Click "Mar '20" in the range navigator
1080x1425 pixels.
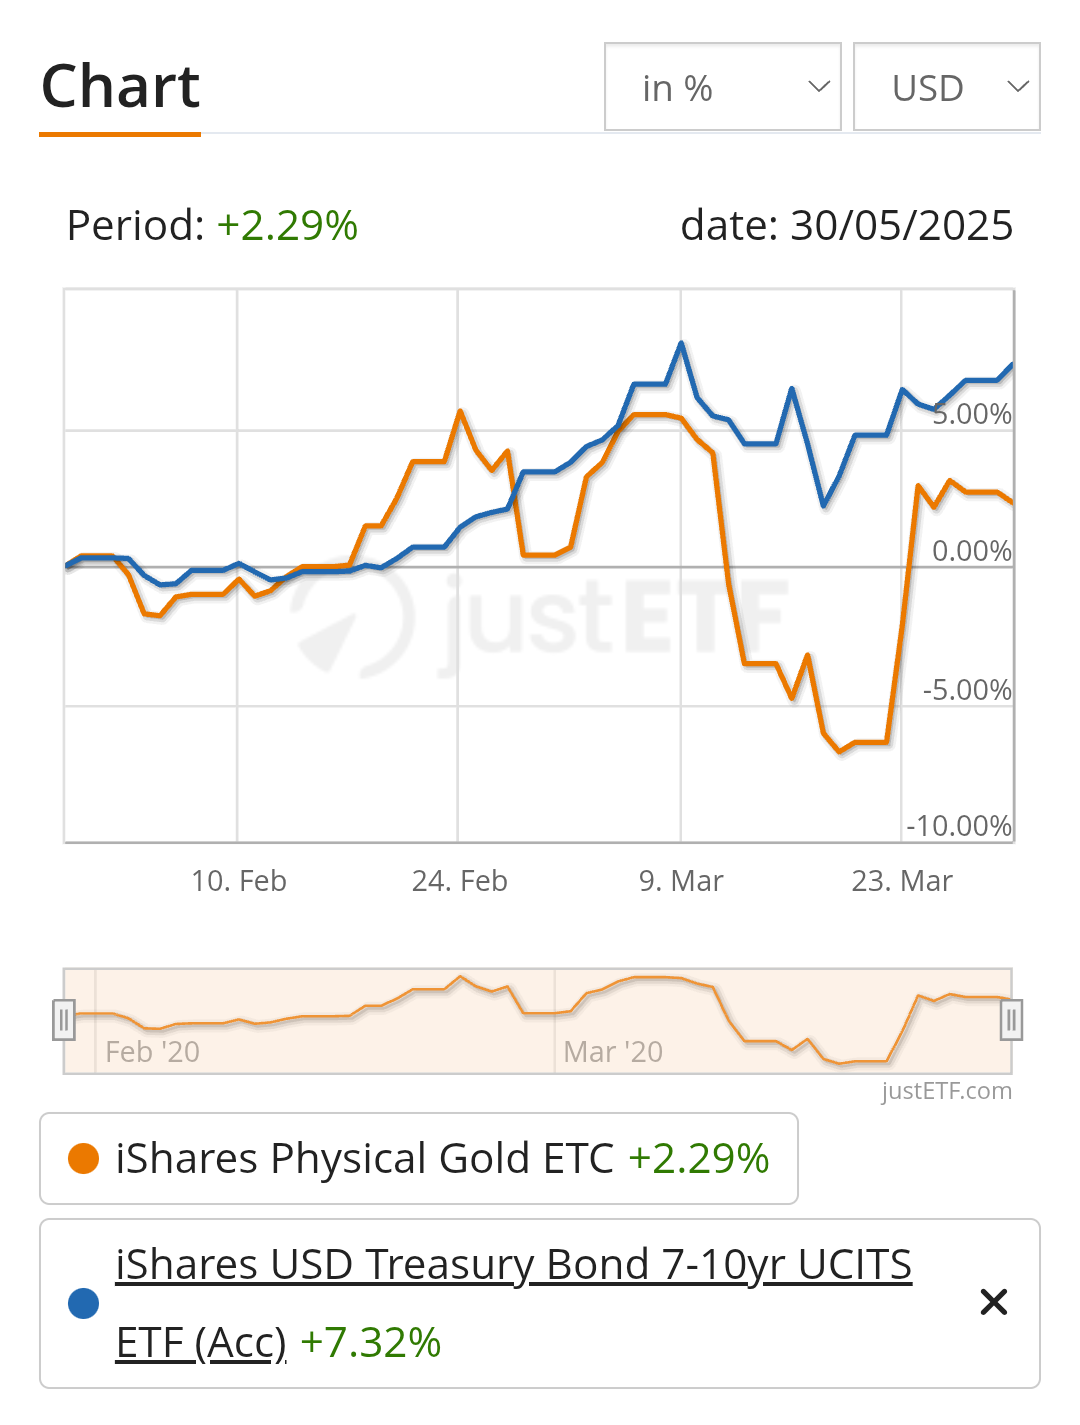[613, 1052]
